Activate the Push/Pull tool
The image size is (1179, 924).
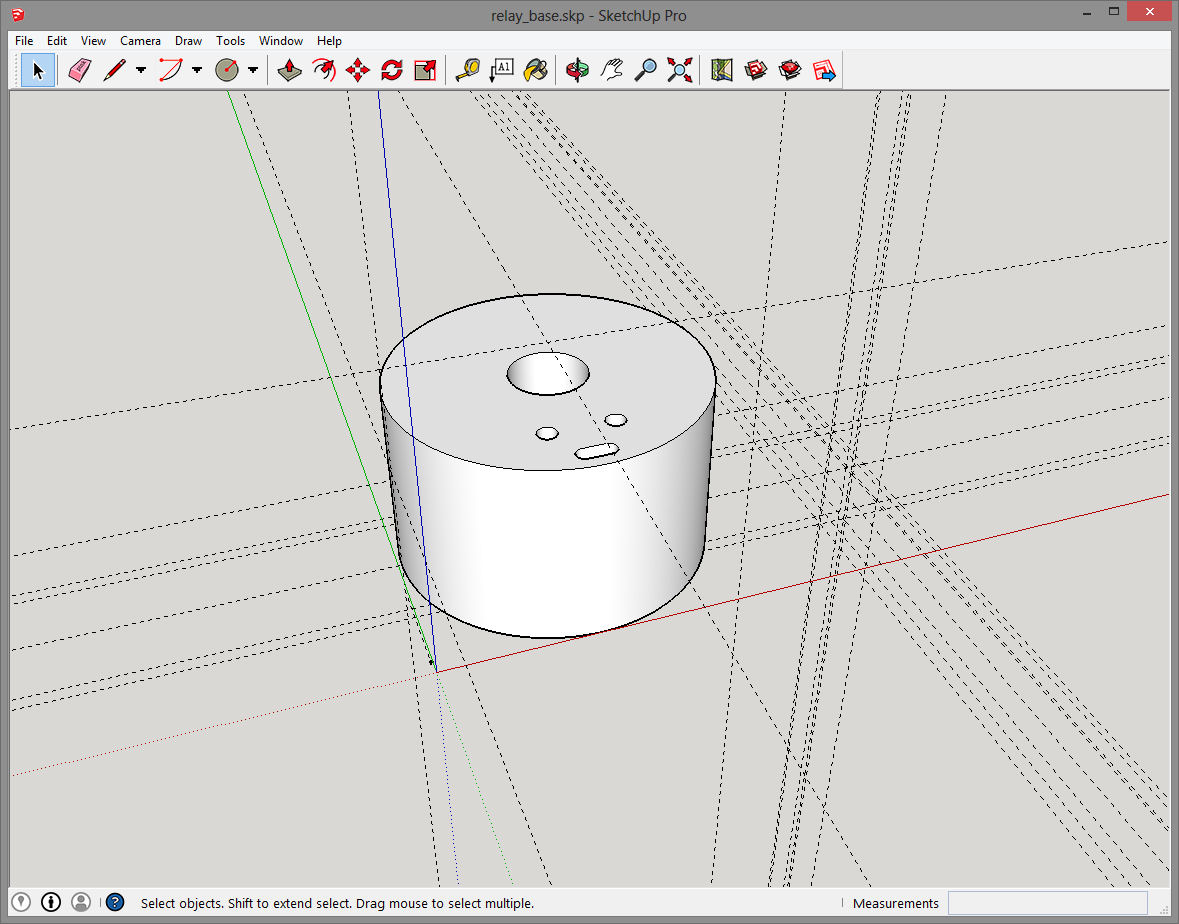(290, 70)
